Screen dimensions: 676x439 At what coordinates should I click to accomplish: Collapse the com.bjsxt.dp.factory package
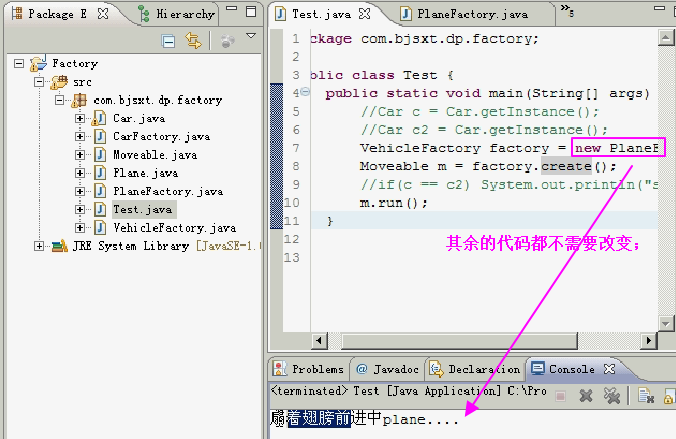point(59,100)
